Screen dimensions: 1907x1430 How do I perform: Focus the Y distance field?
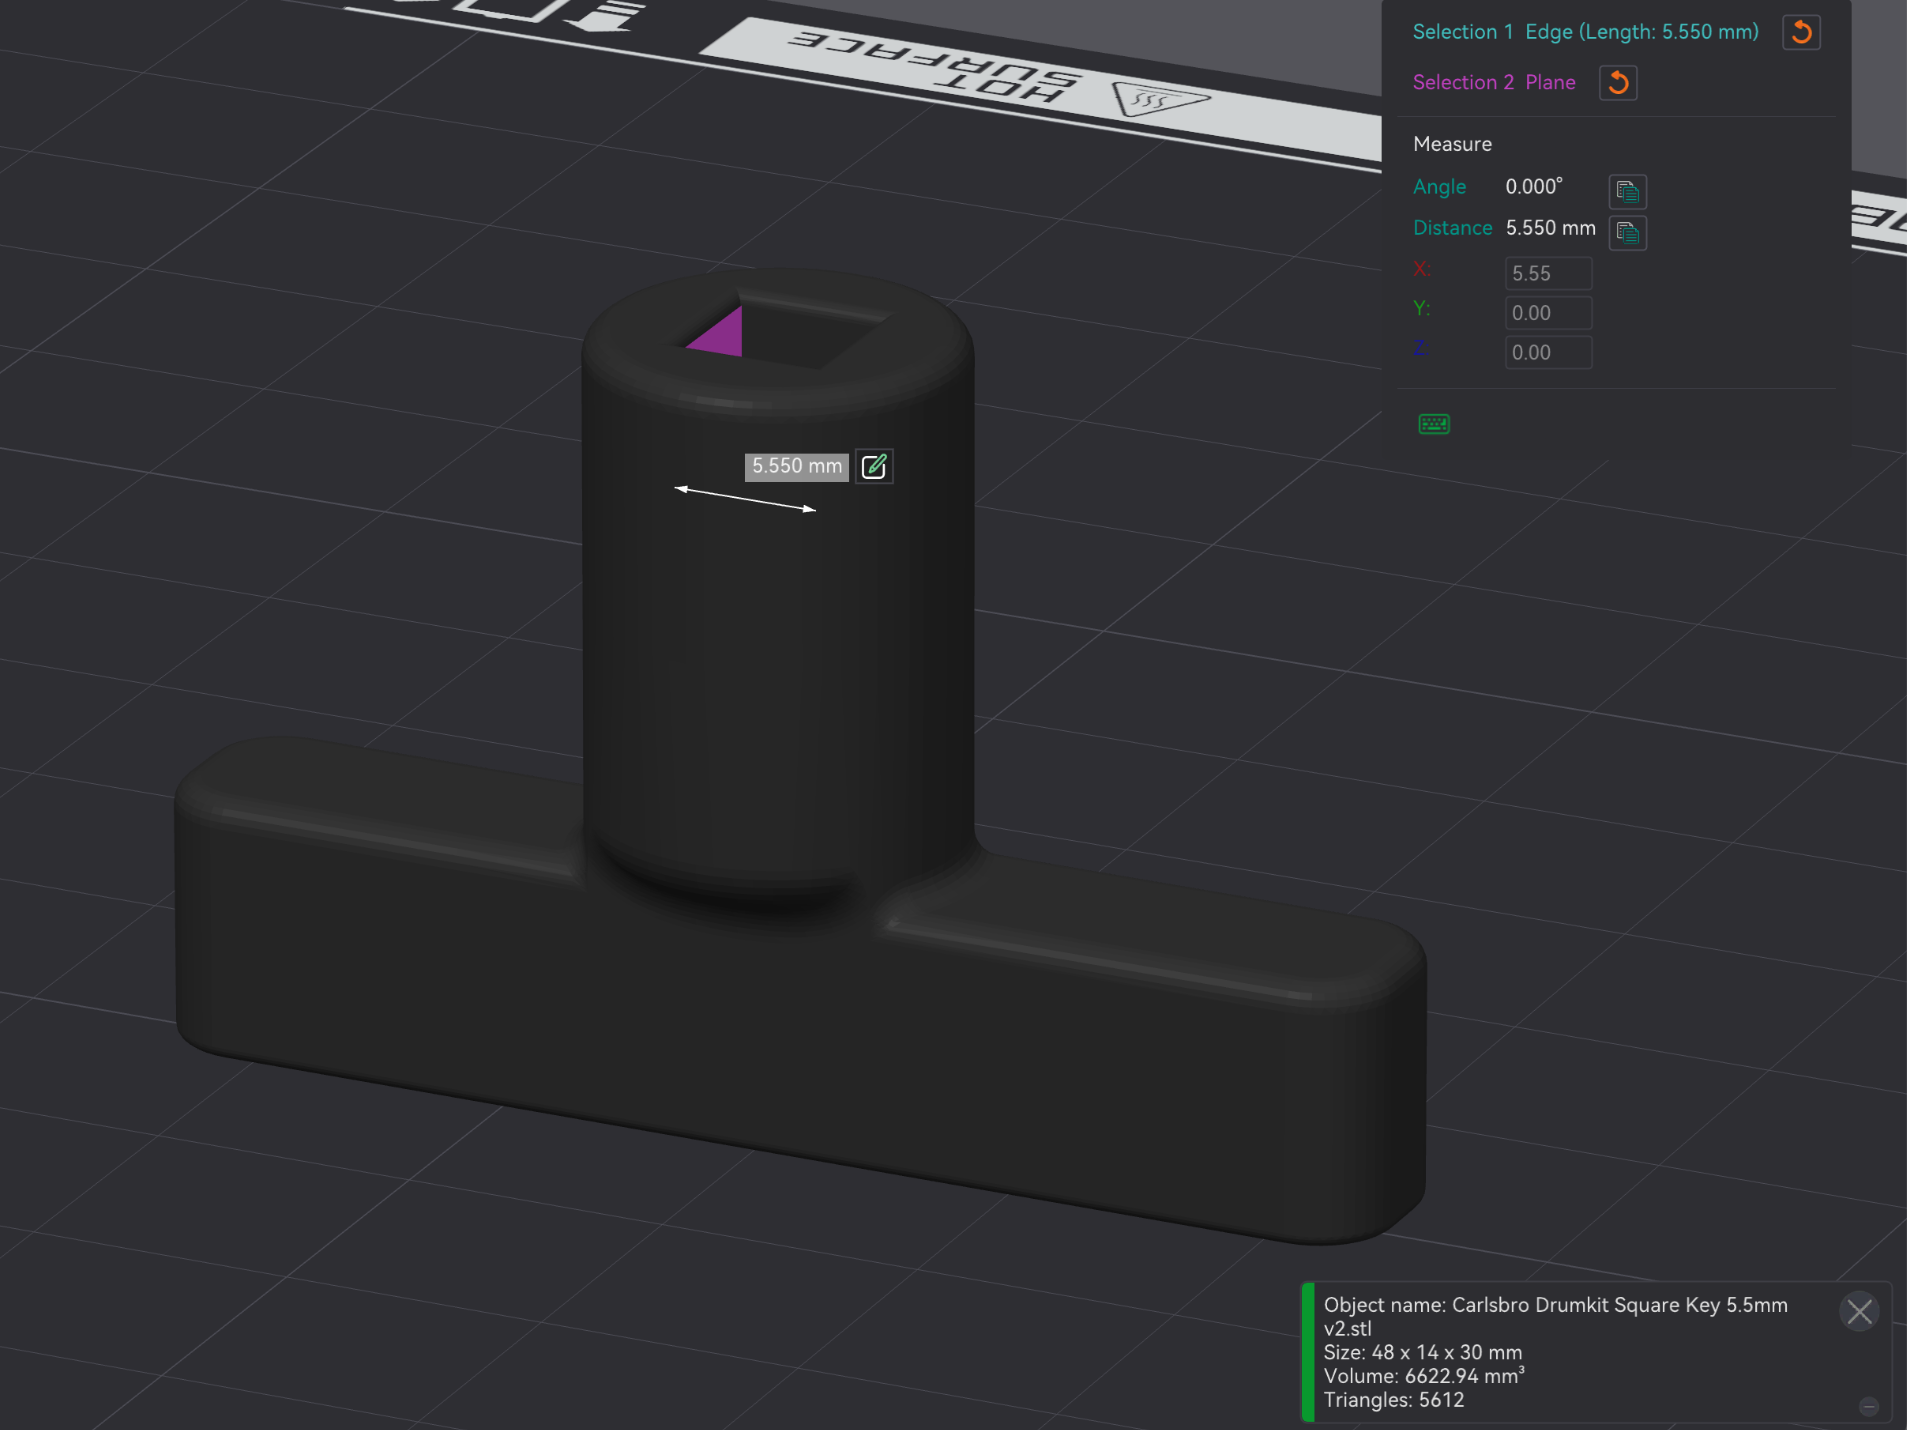click(1548, 313)
